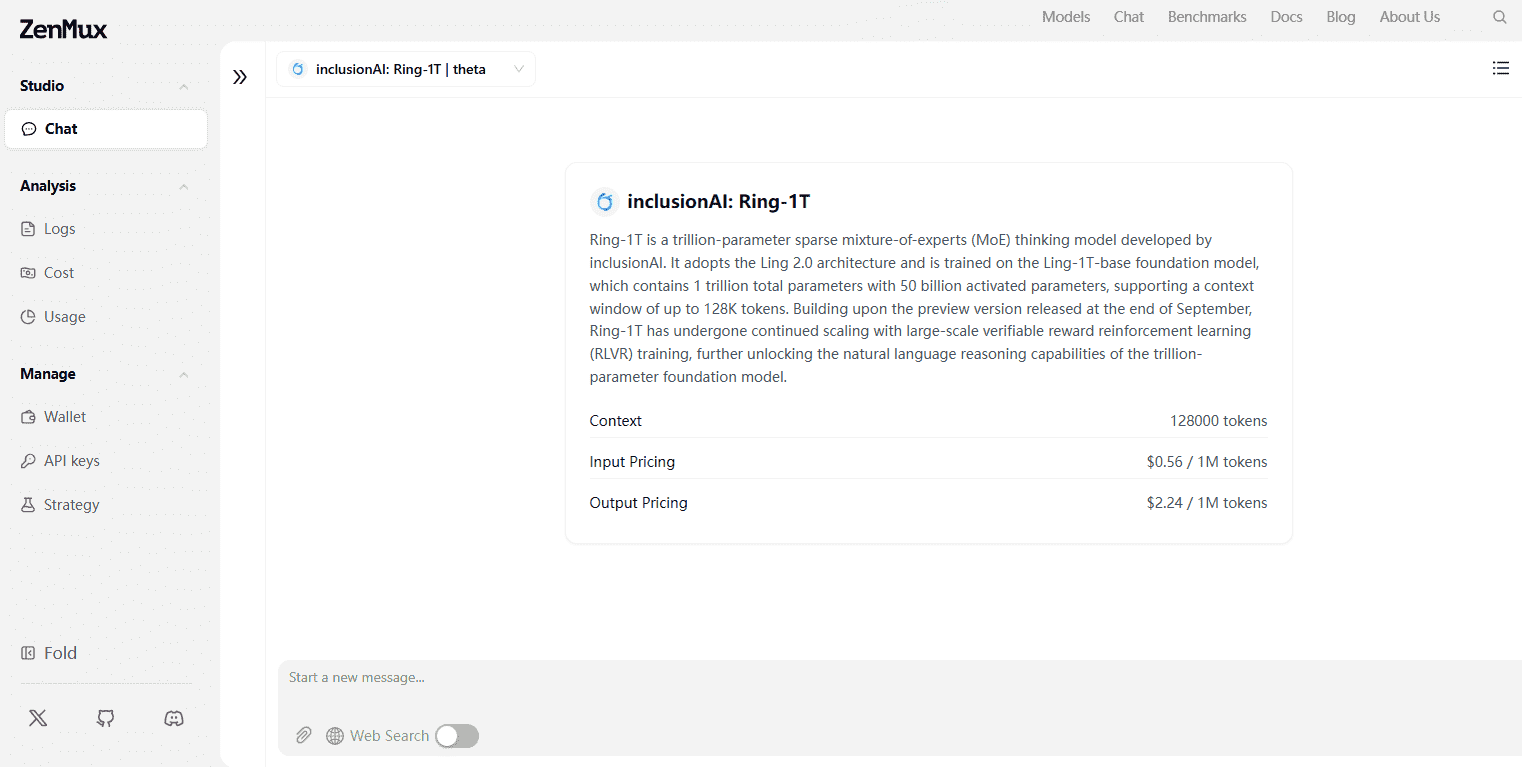This screenshot has width=1522, height=767.
Task: Click the Strategy flask icon
Action: [28, 505]
